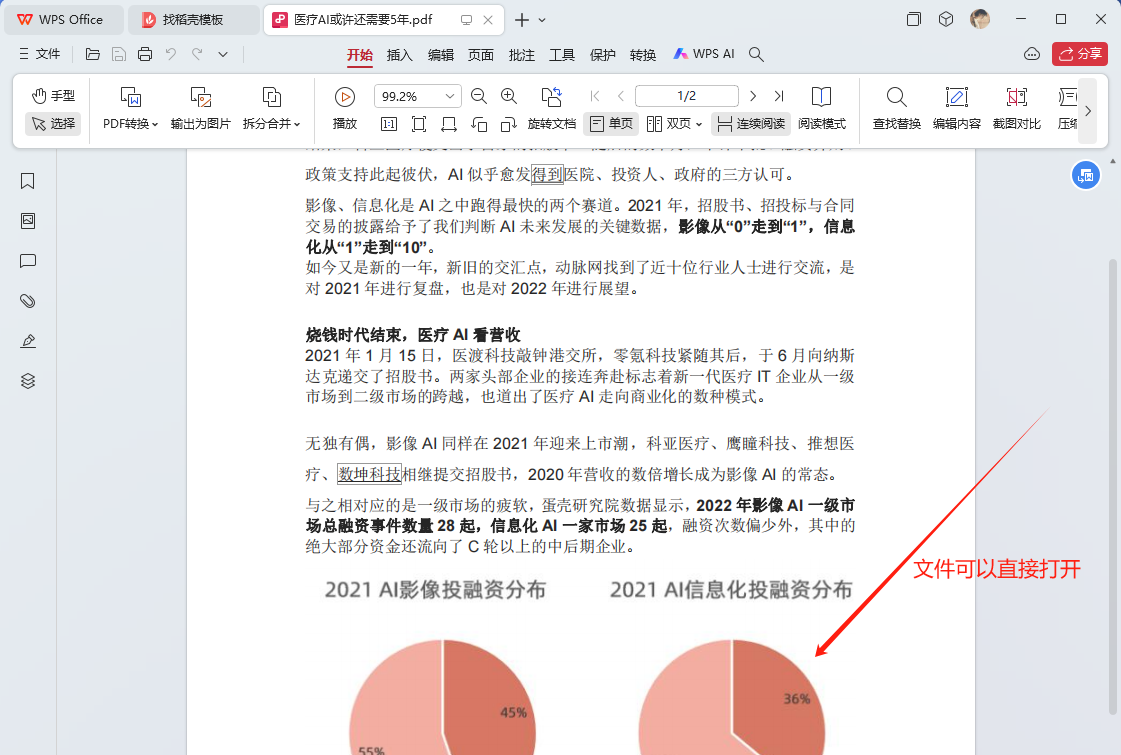Open PDF转换 conversion dropdown

(130, 109)
